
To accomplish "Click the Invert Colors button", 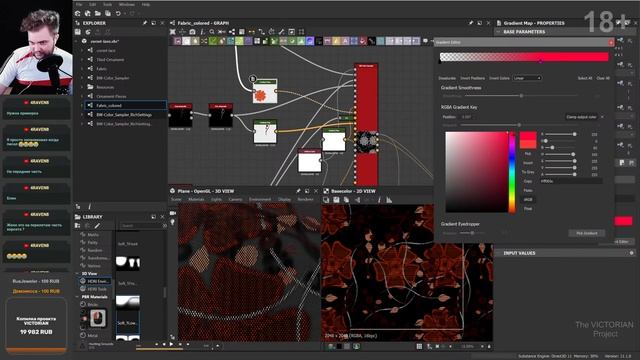I will click(x=499, y=78).
